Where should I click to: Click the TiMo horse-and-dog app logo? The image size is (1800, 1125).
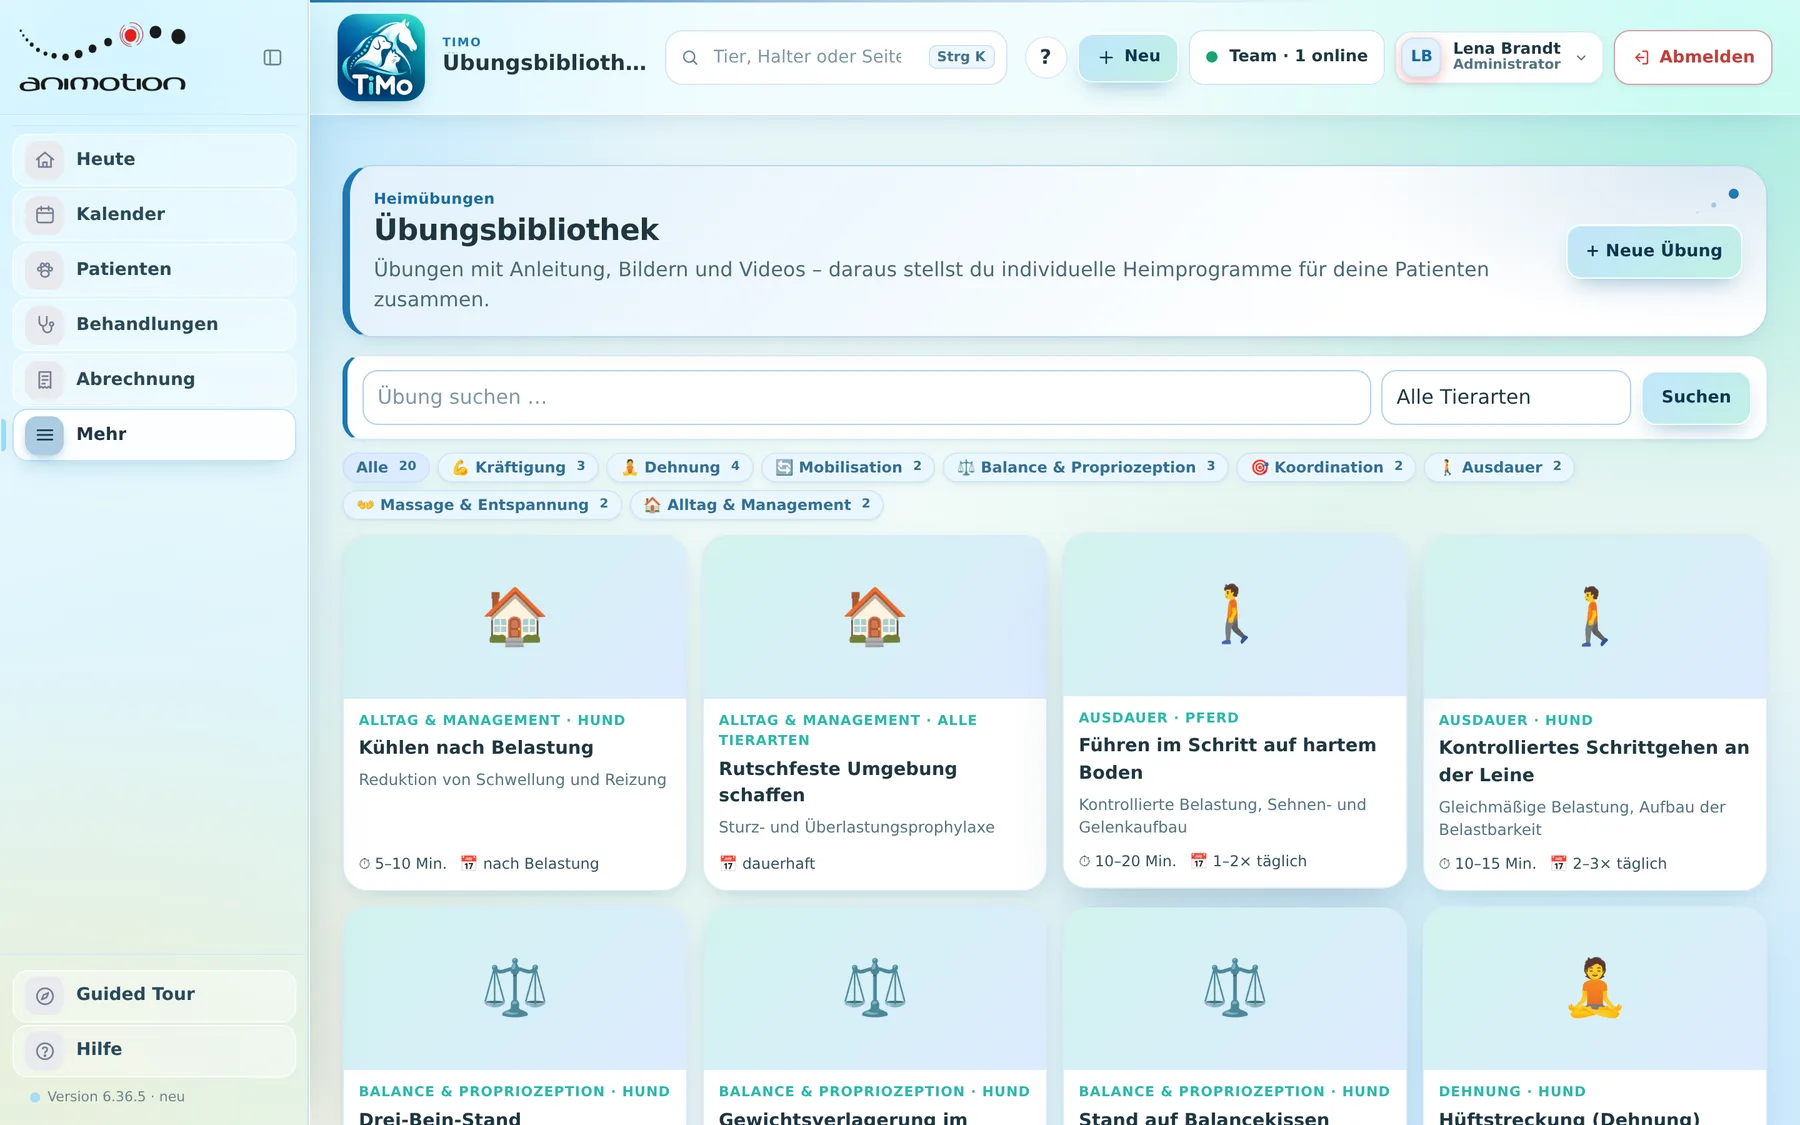click(381, 57)
